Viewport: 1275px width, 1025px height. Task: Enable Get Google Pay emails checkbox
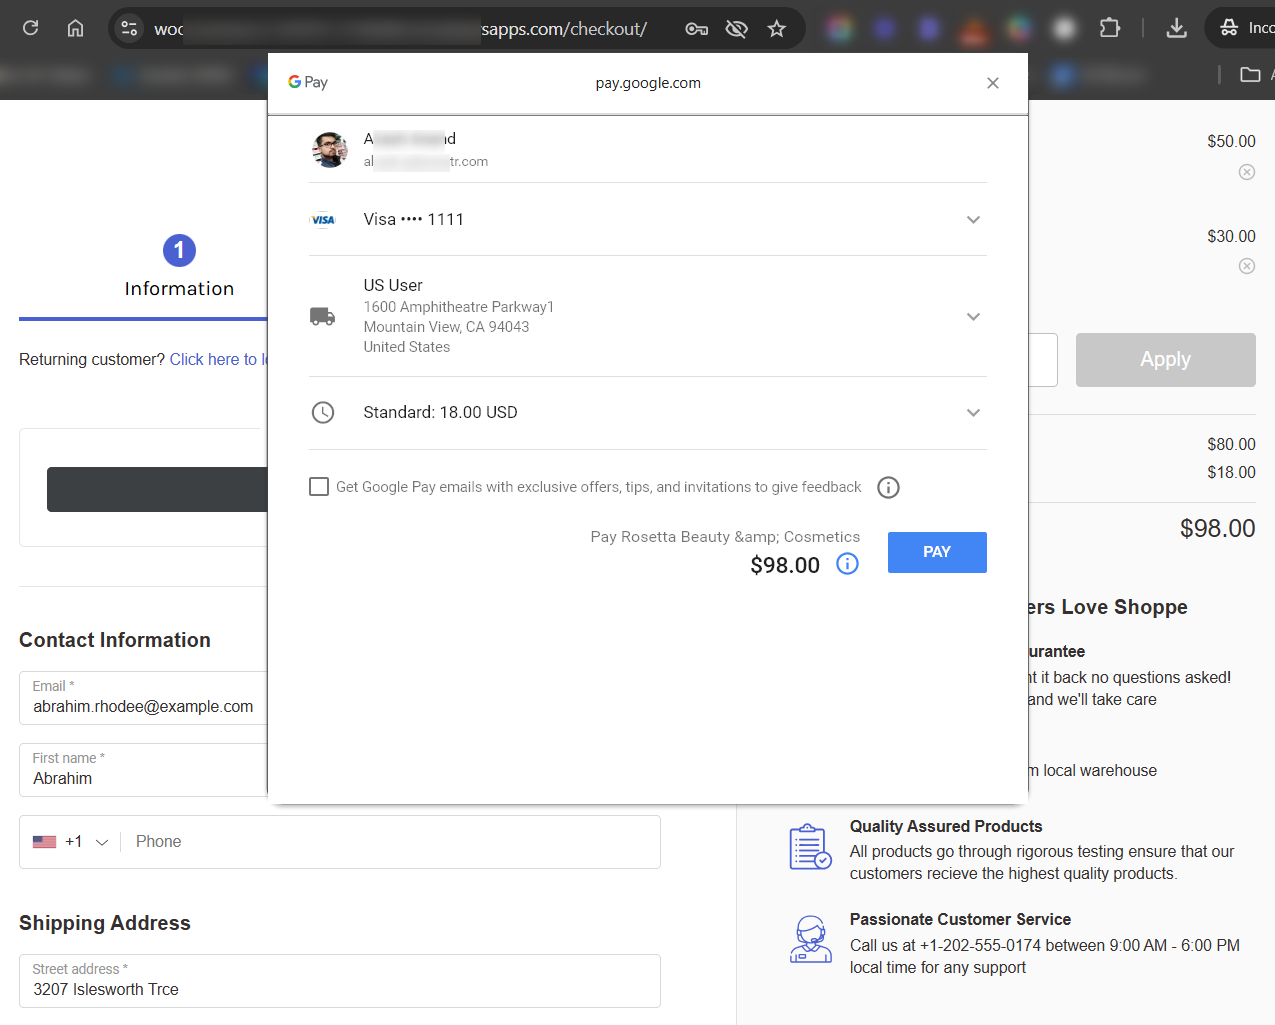pos(318,486)
